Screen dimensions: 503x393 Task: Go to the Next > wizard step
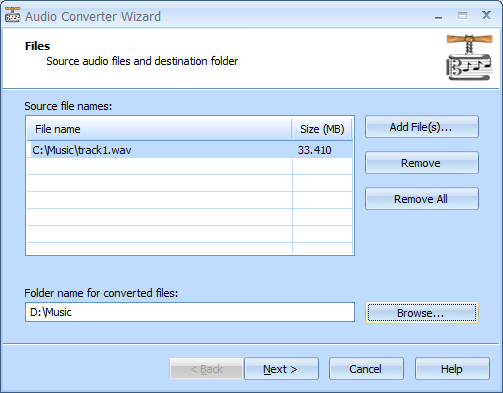click(x=281, y=369)
